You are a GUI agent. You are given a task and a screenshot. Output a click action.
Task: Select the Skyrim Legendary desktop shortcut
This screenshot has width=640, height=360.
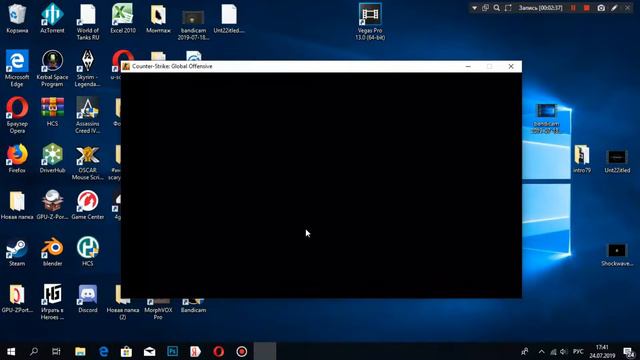(x=87, y=68)
